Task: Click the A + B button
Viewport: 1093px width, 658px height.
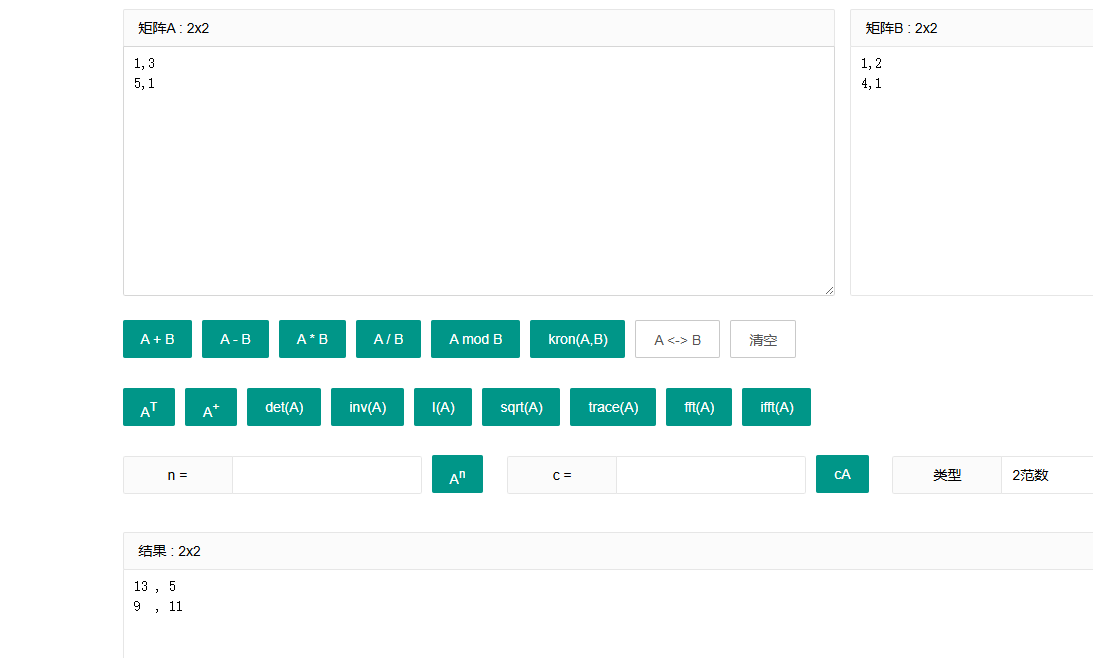Action: 157,339
